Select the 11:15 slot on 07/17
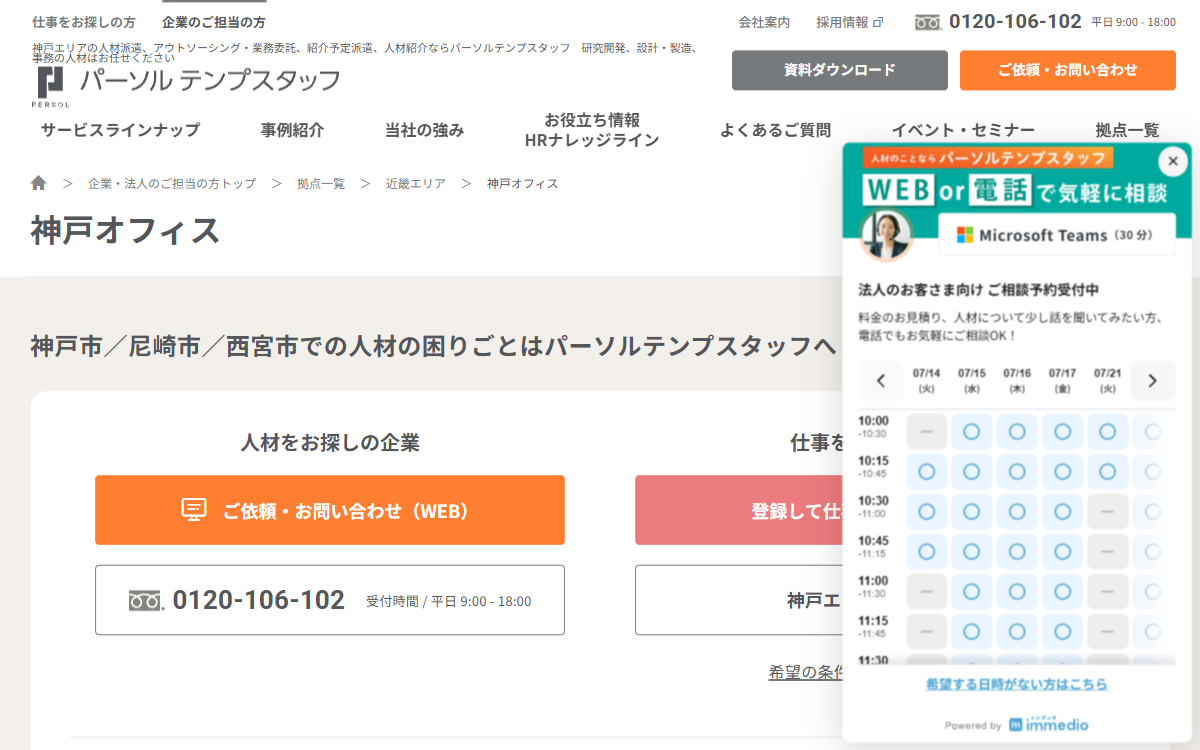The height and width of the screenshot is (750, 1200). pyautogui.click(x=1062, y=631)
